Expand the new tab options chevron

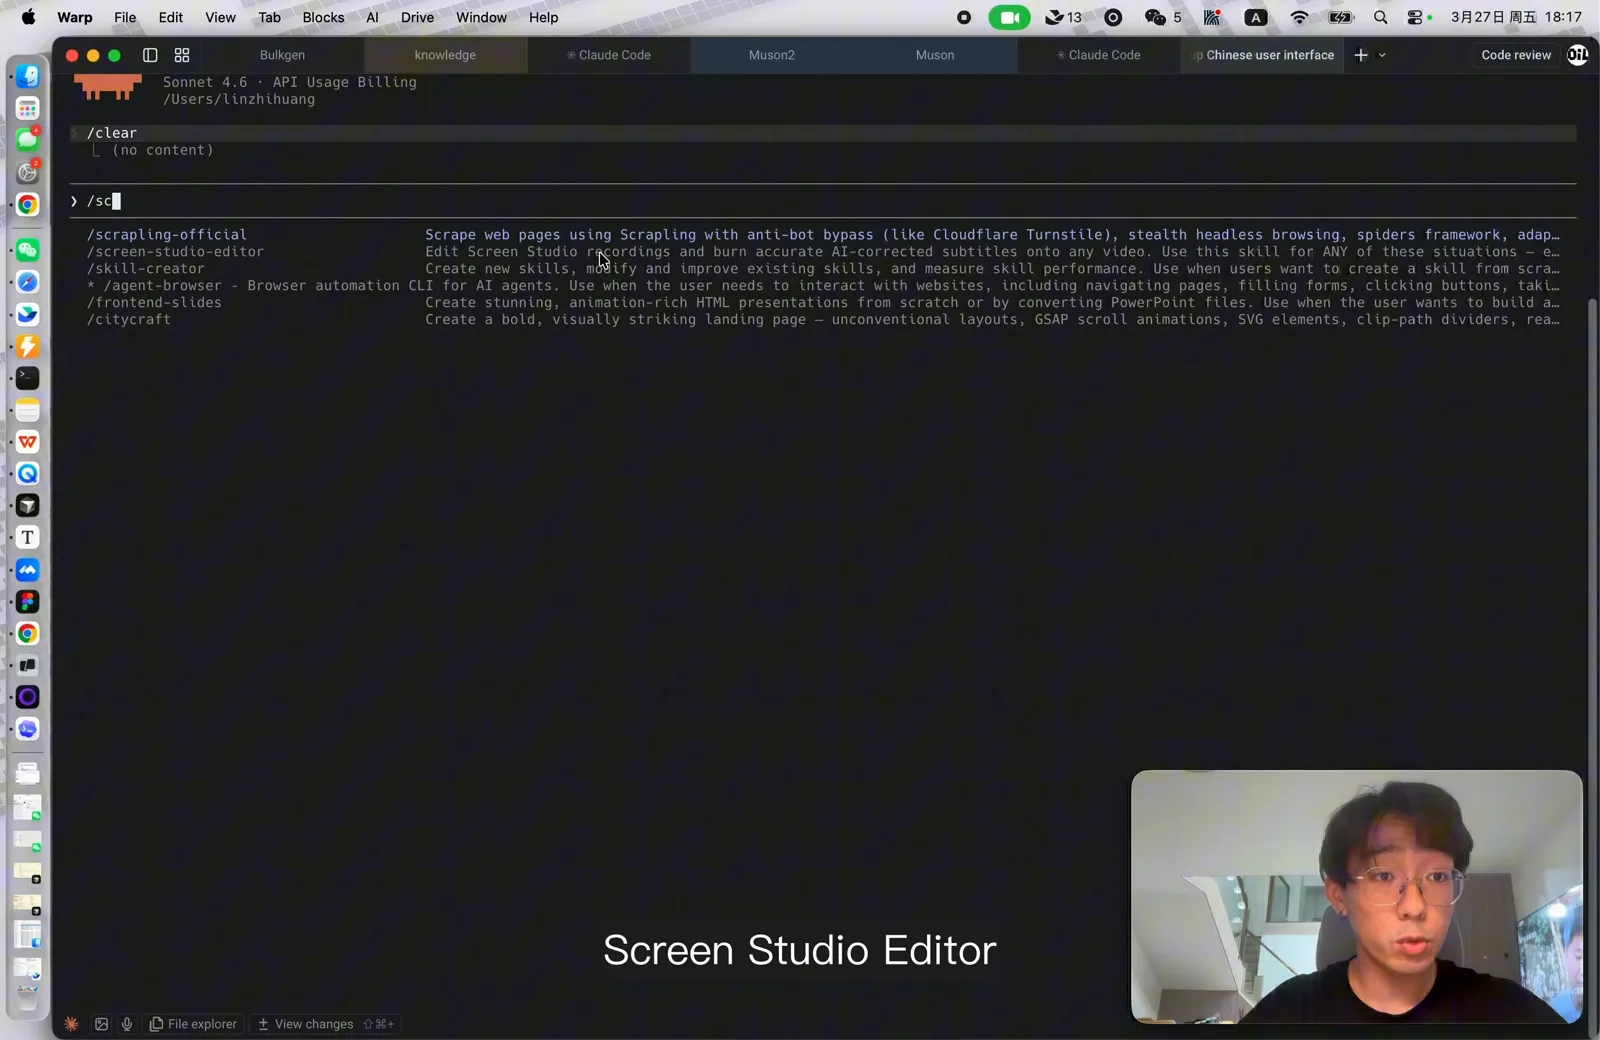1382,55
